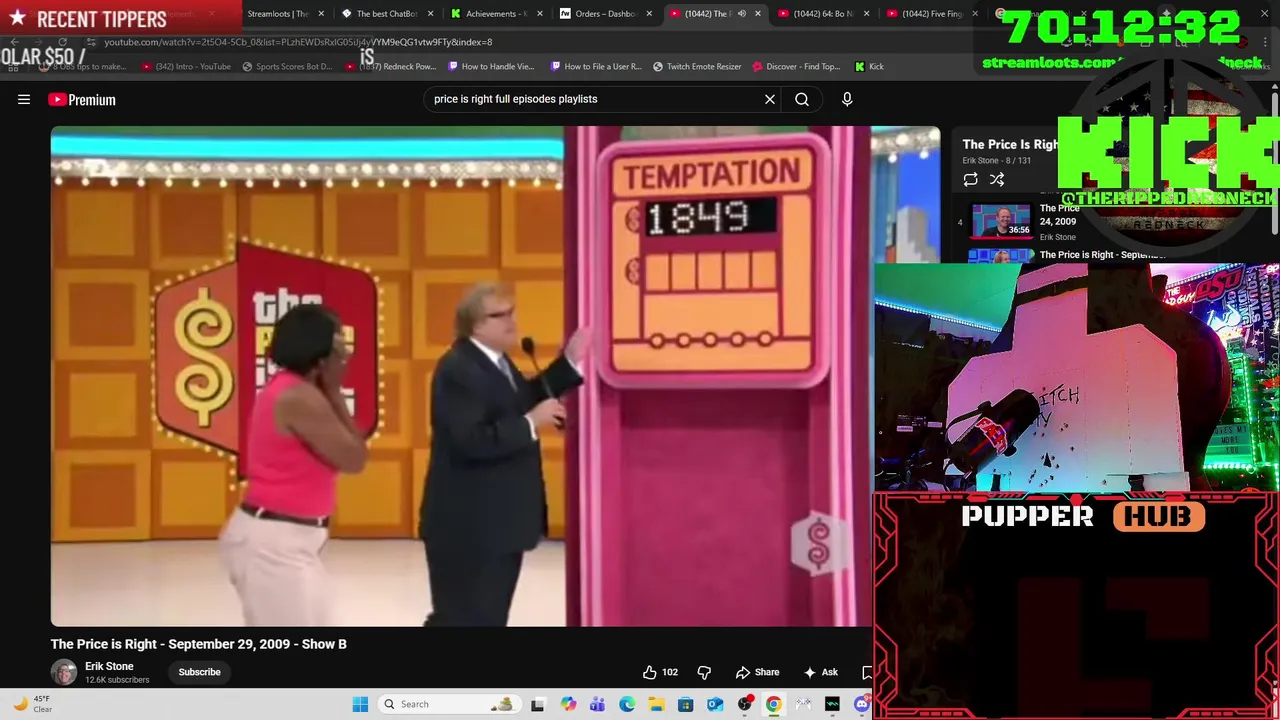Open Twitch Emote Resizer bookmark
The image size is (1280, 720).
tap(697, 67)
